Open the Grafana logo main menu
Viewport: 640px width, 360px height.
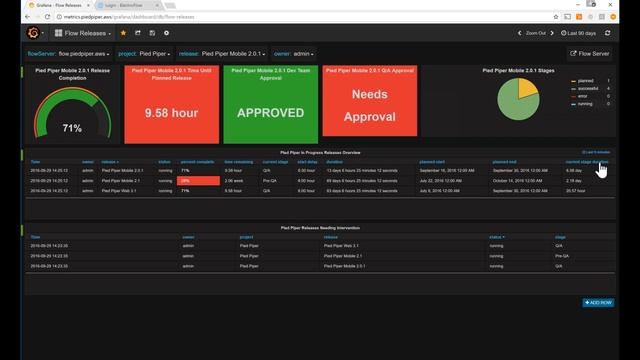(34, 33)
